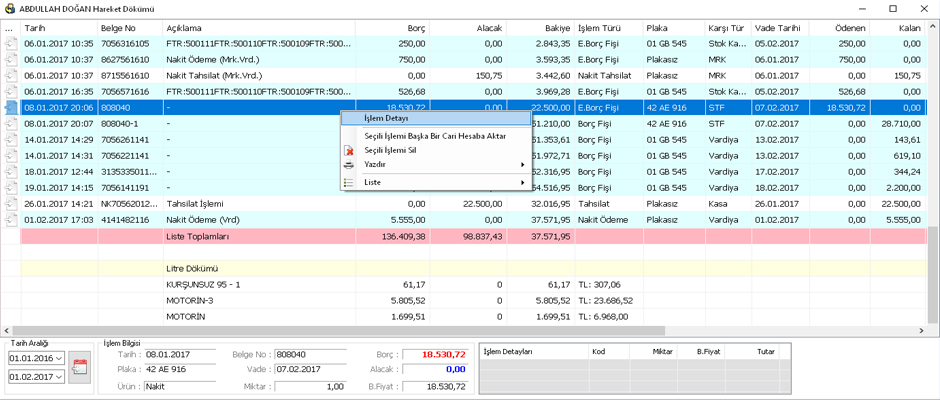This screenshot has height=400, width=940.
Task: Click the horizontal scrollbar thumb
Action: coord(339,330)
